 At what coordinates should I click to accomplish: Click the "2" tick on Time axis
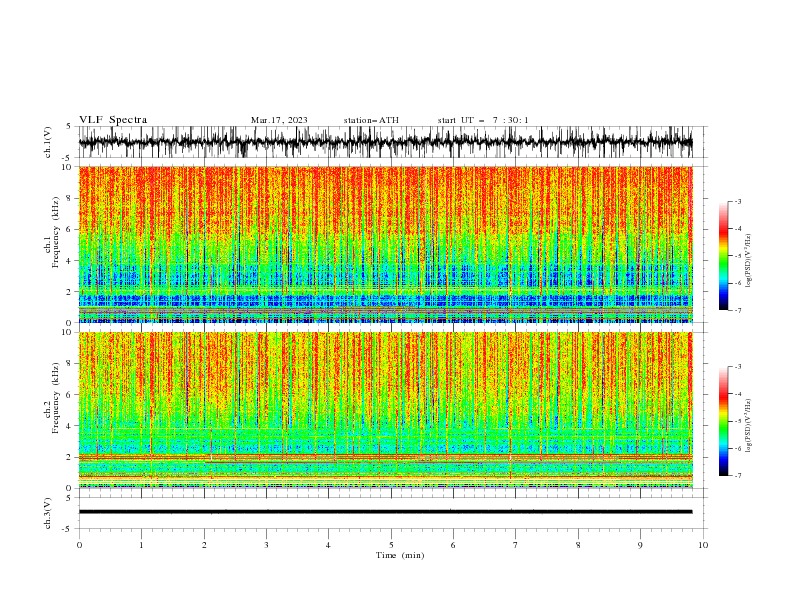pyautogui.click(x=204, y=545)
